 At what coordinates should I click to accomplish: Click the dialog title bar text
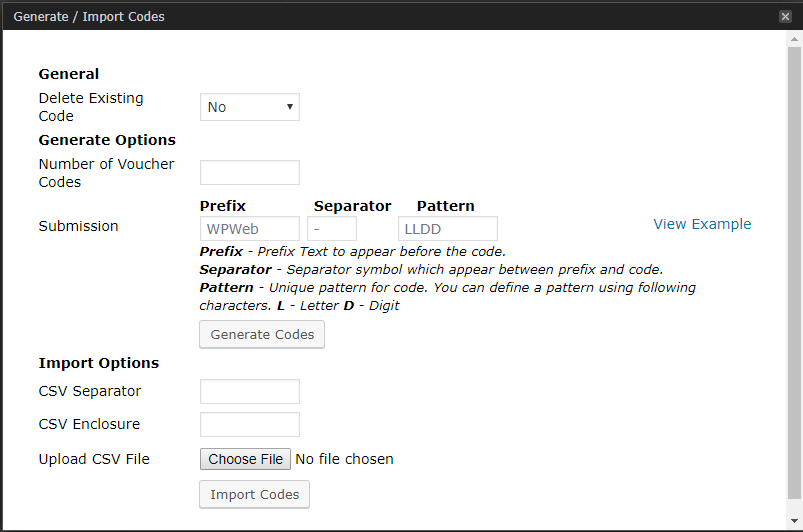(x=89, y=16)
